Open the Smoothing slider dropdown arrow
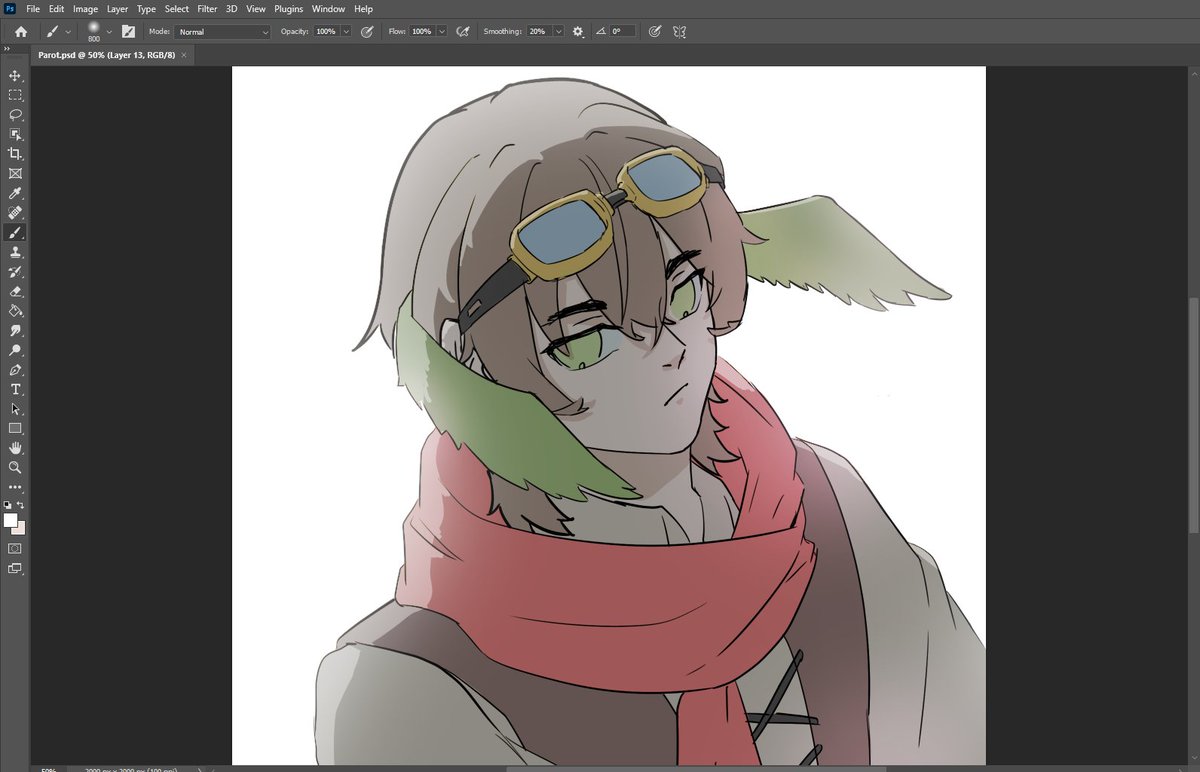 (x=558, y=32)
